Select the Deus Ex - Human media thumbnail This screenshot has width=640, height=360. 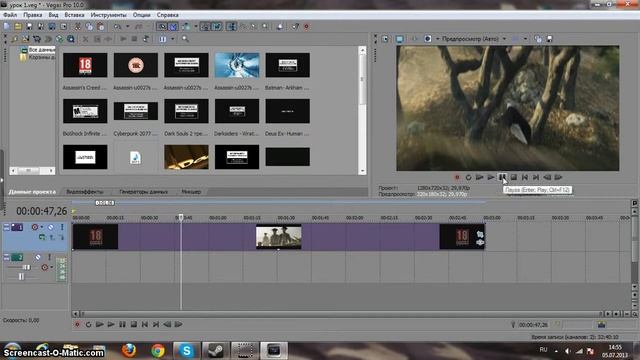pos(287,111)
